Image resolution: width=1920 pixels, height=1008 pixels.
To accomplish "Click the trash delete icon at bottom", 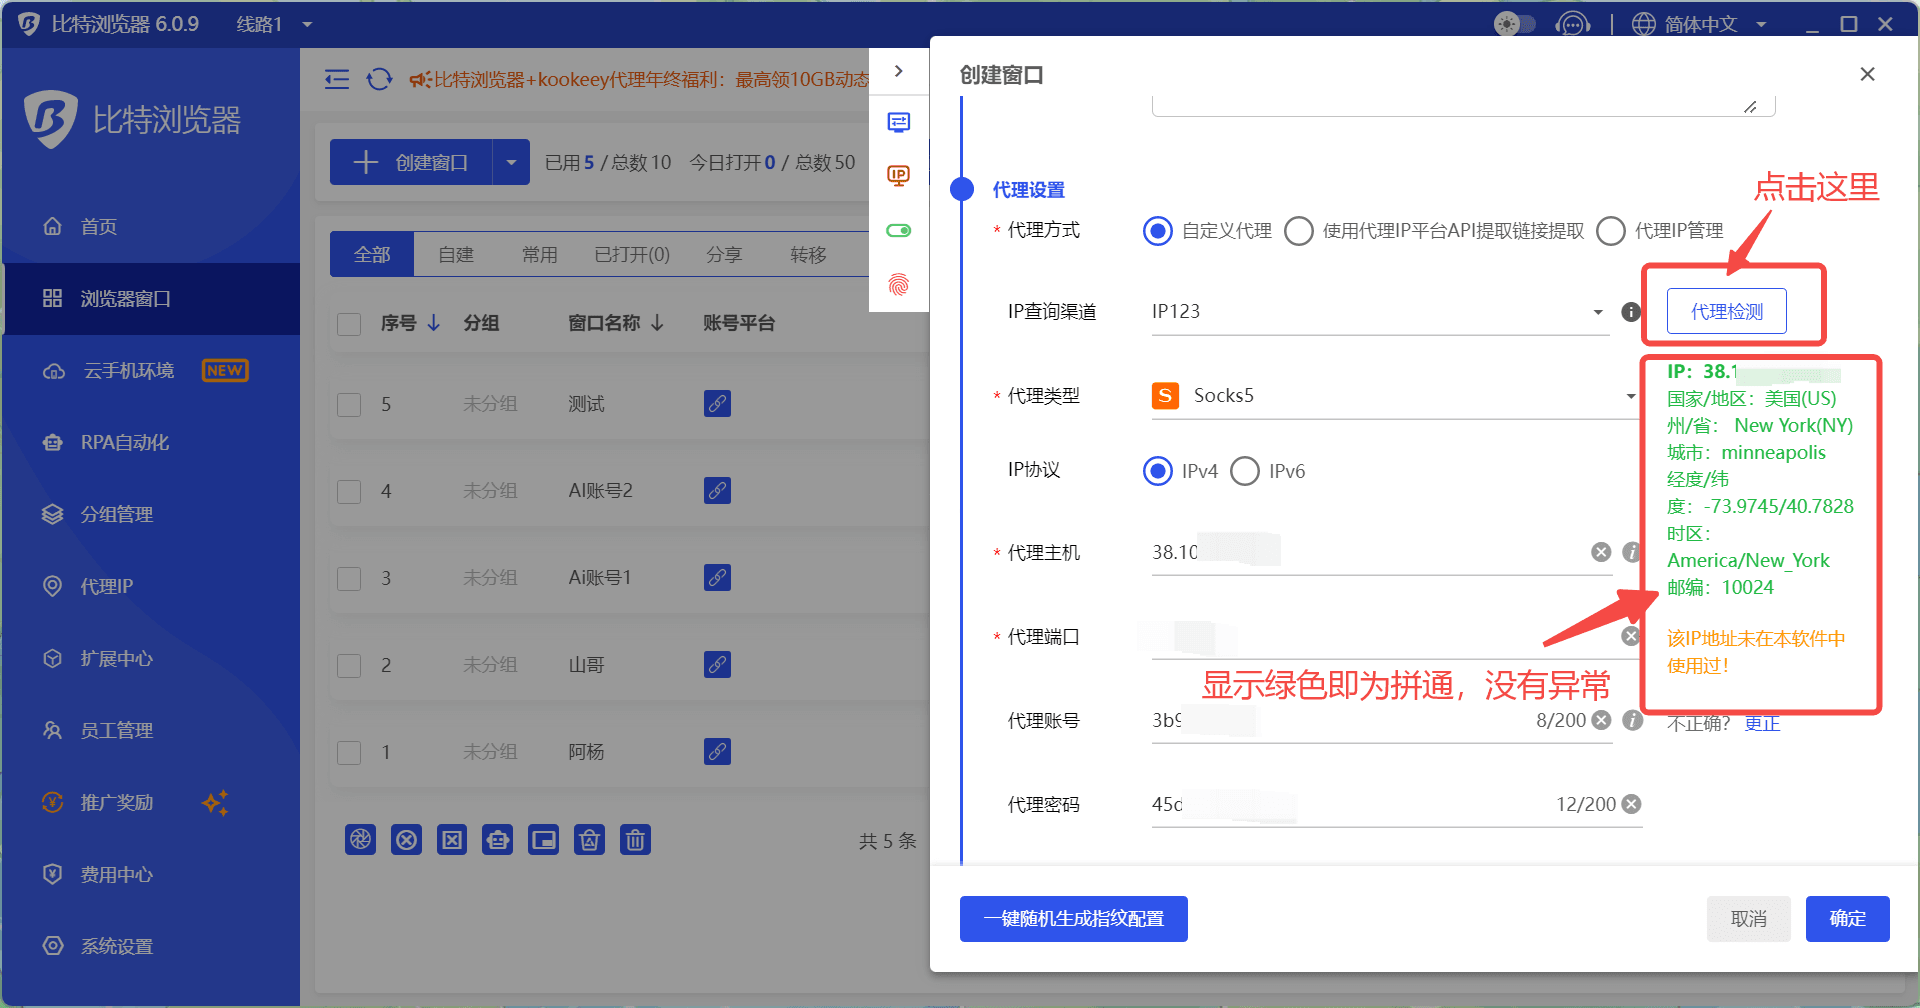I will 635,840.
